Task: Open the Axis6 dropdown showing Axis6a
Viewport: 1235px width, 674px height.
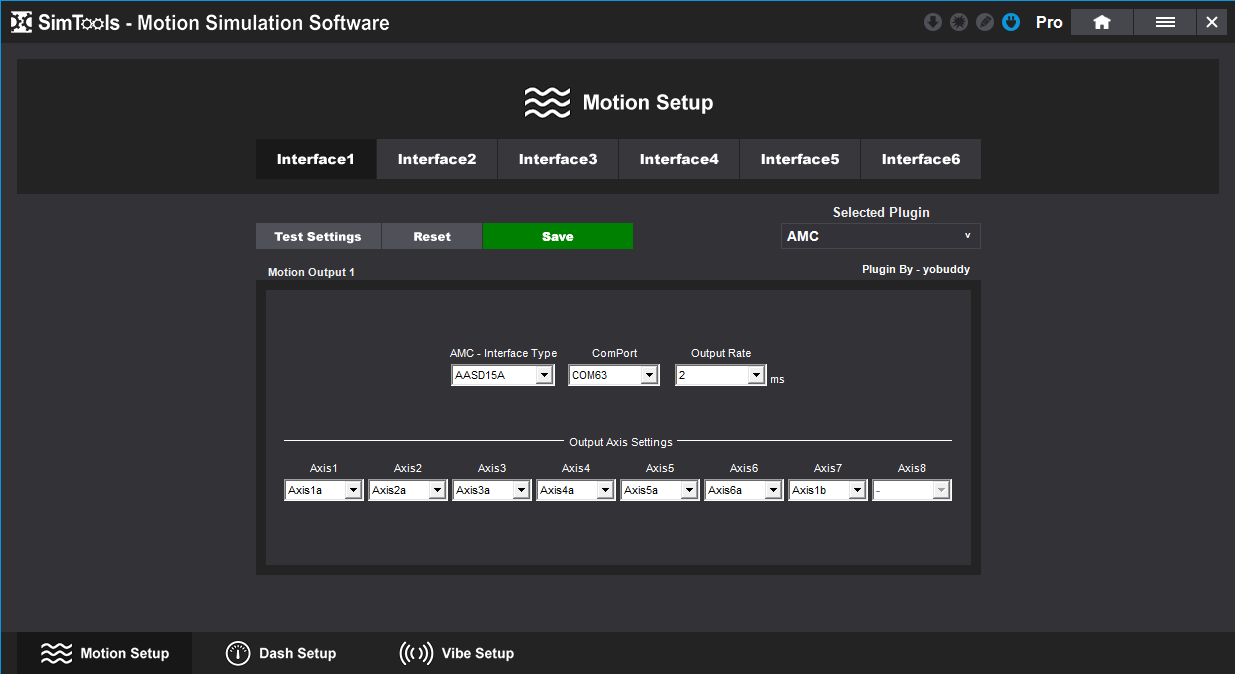Action: pos(744,490)
